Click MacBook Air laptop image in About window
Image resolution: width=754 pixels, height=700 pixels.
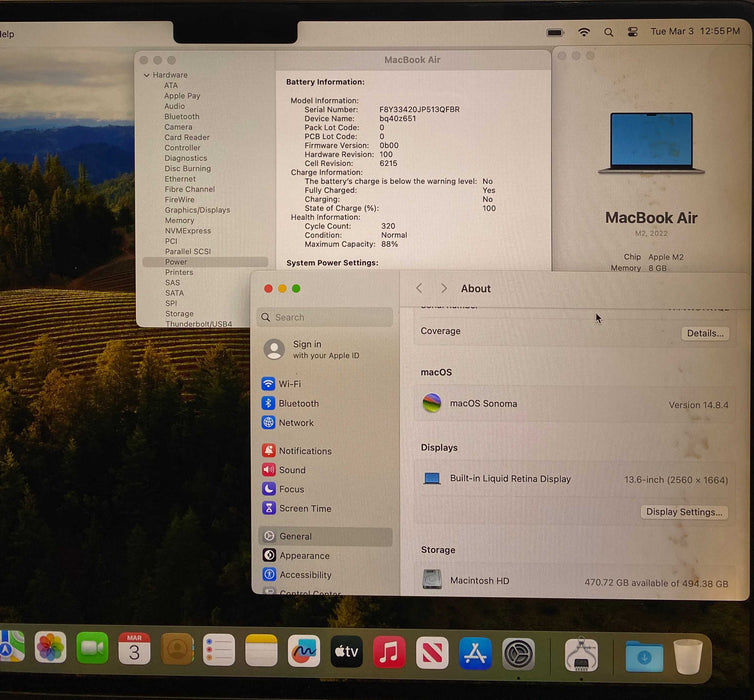click(652, 143)
